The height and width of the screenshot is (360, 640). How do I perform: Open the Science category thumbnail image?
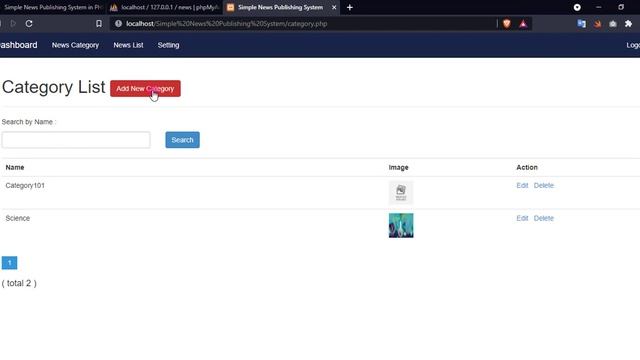(401, 225)
